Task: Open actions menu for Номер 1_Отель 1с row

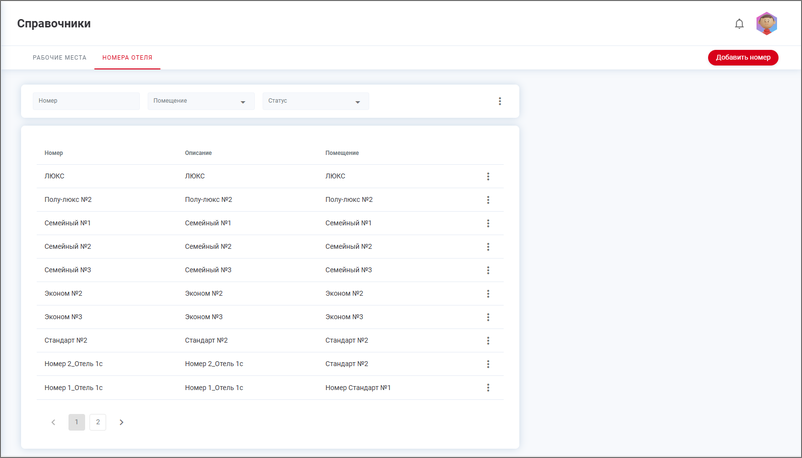Action: coord(488,388)
